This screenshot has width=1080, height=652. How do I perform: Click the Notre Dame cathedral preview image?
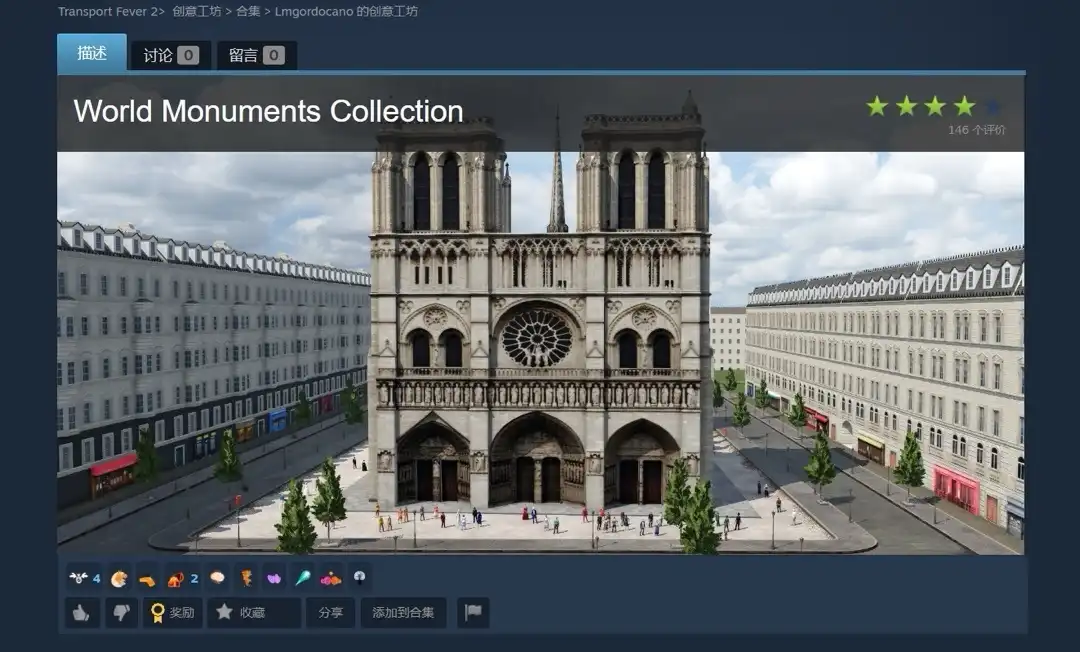click(x=540, y=350)
